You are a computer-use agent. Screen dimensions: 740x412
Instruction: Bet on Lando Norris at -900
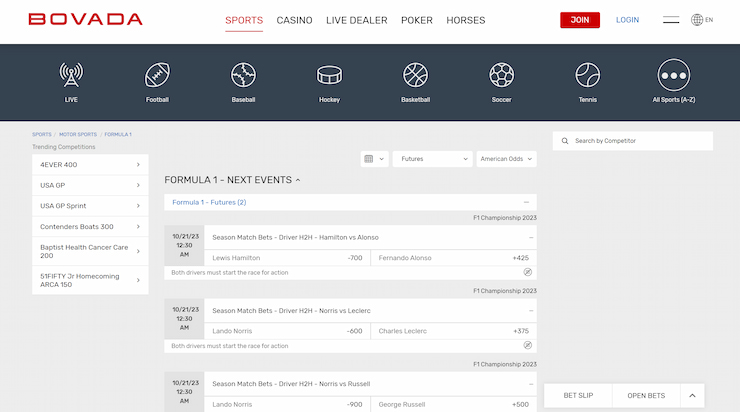(287, 404)
